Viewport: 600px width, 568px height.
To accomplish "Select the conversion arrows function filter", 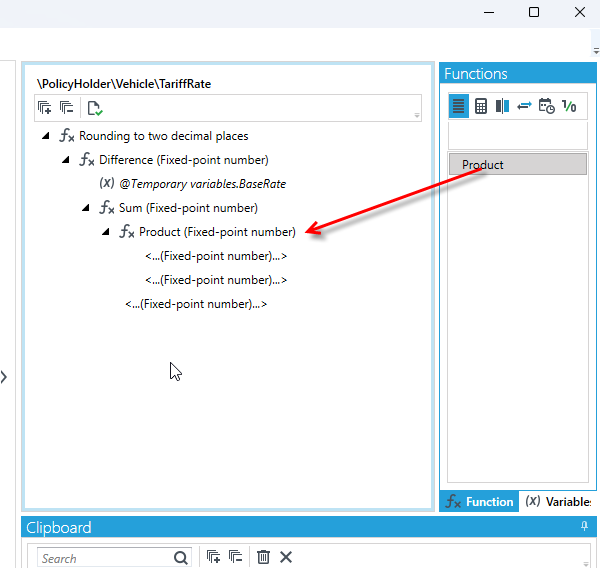I will coord(524,106).
